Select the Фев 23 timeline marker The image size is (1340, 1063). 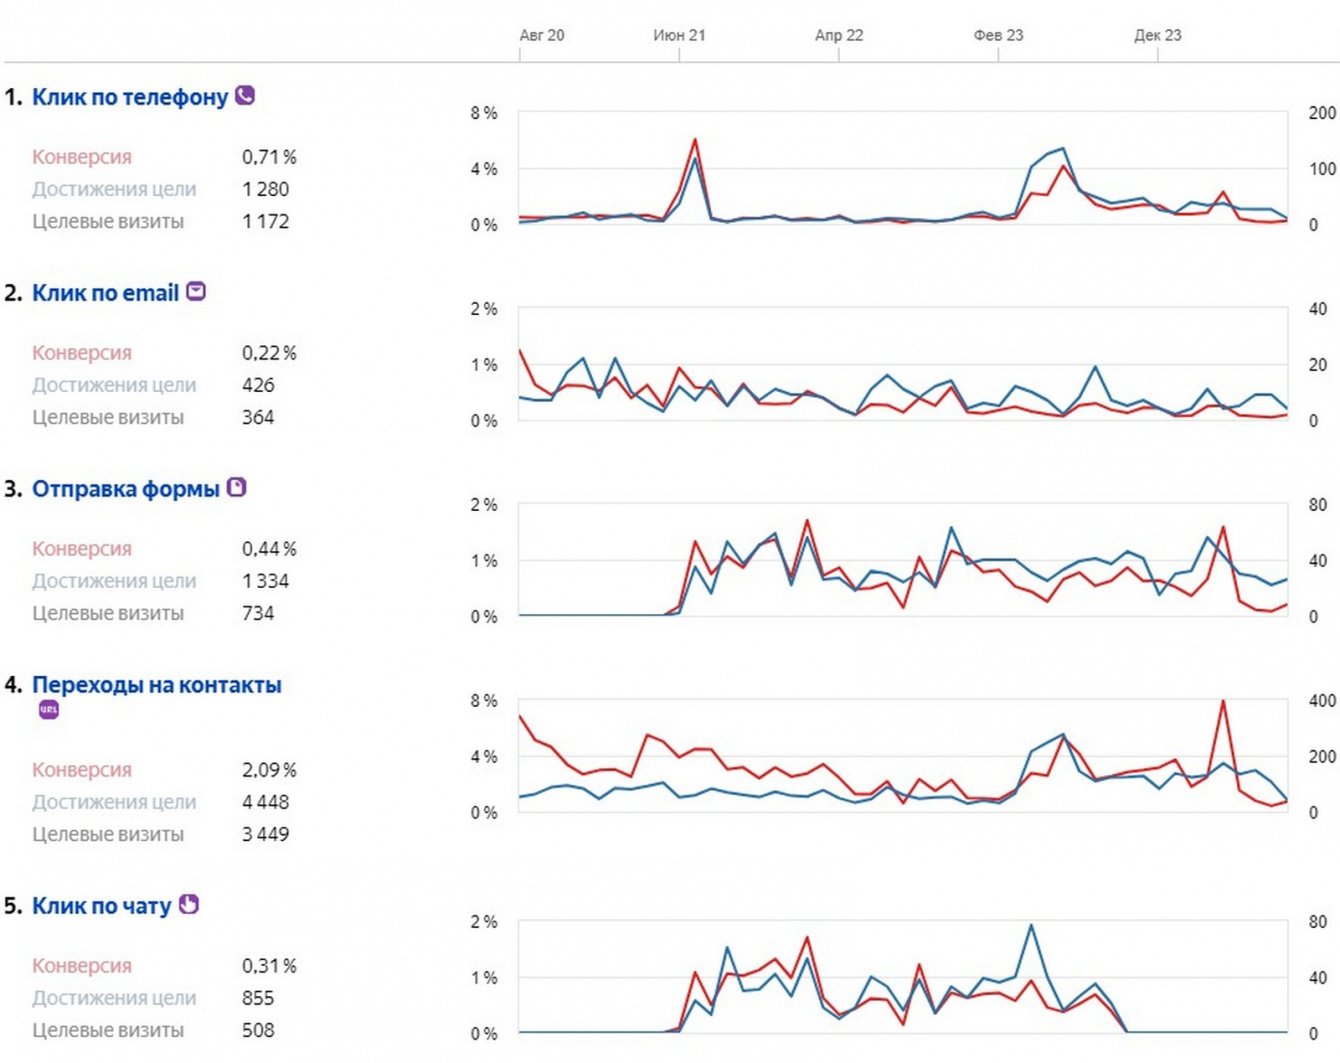(x=998, y=35)
